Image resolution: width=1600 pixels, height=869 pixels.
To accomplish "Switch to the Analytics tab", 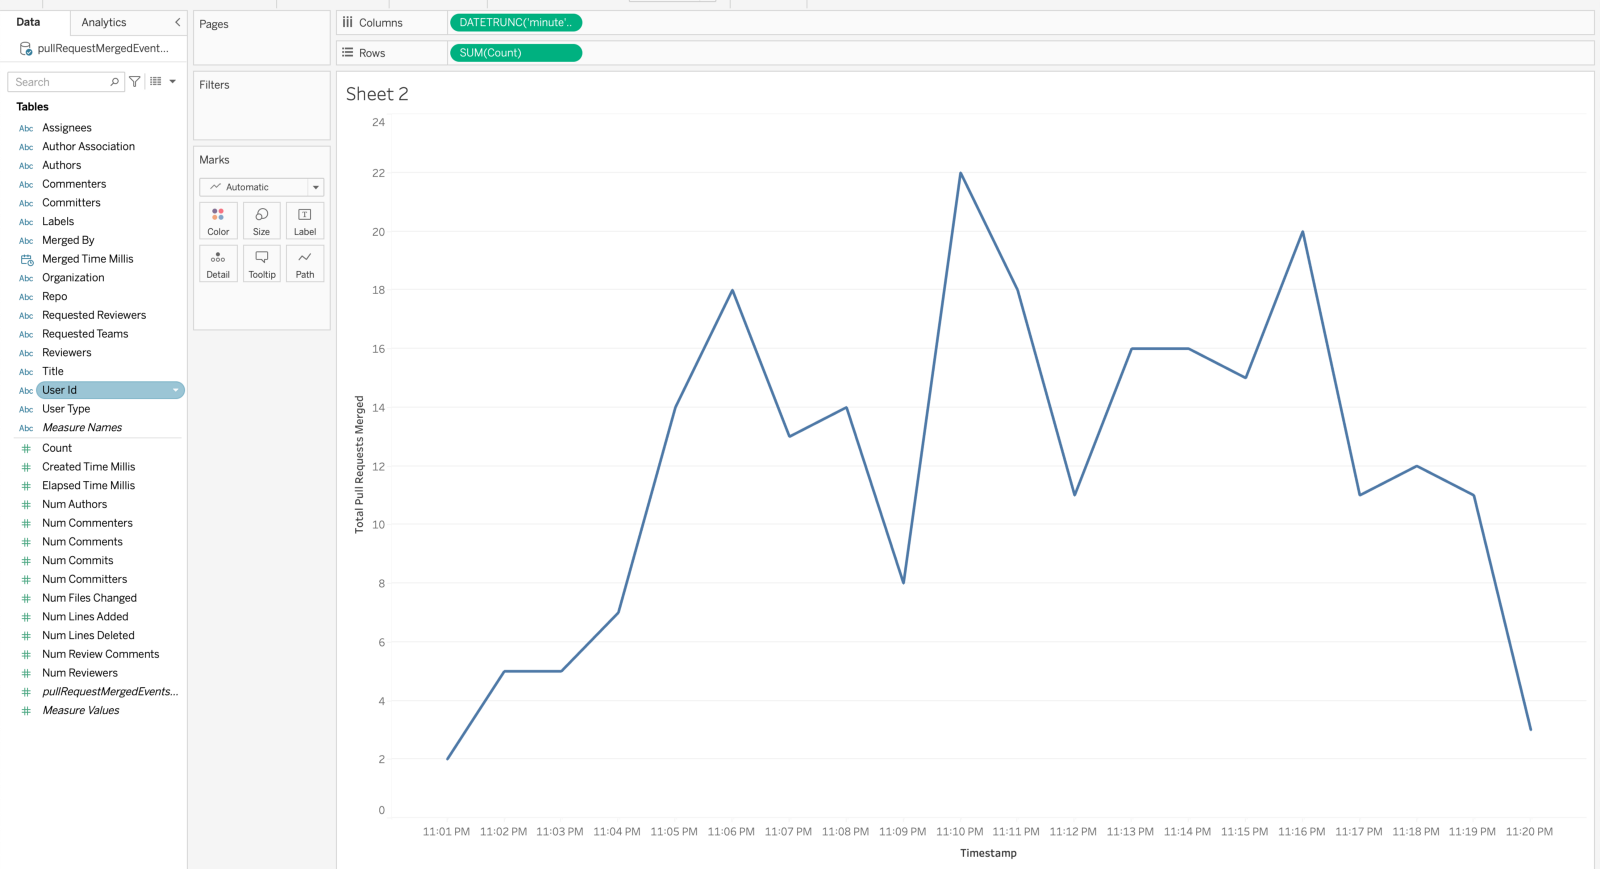I will click(104, 22).
